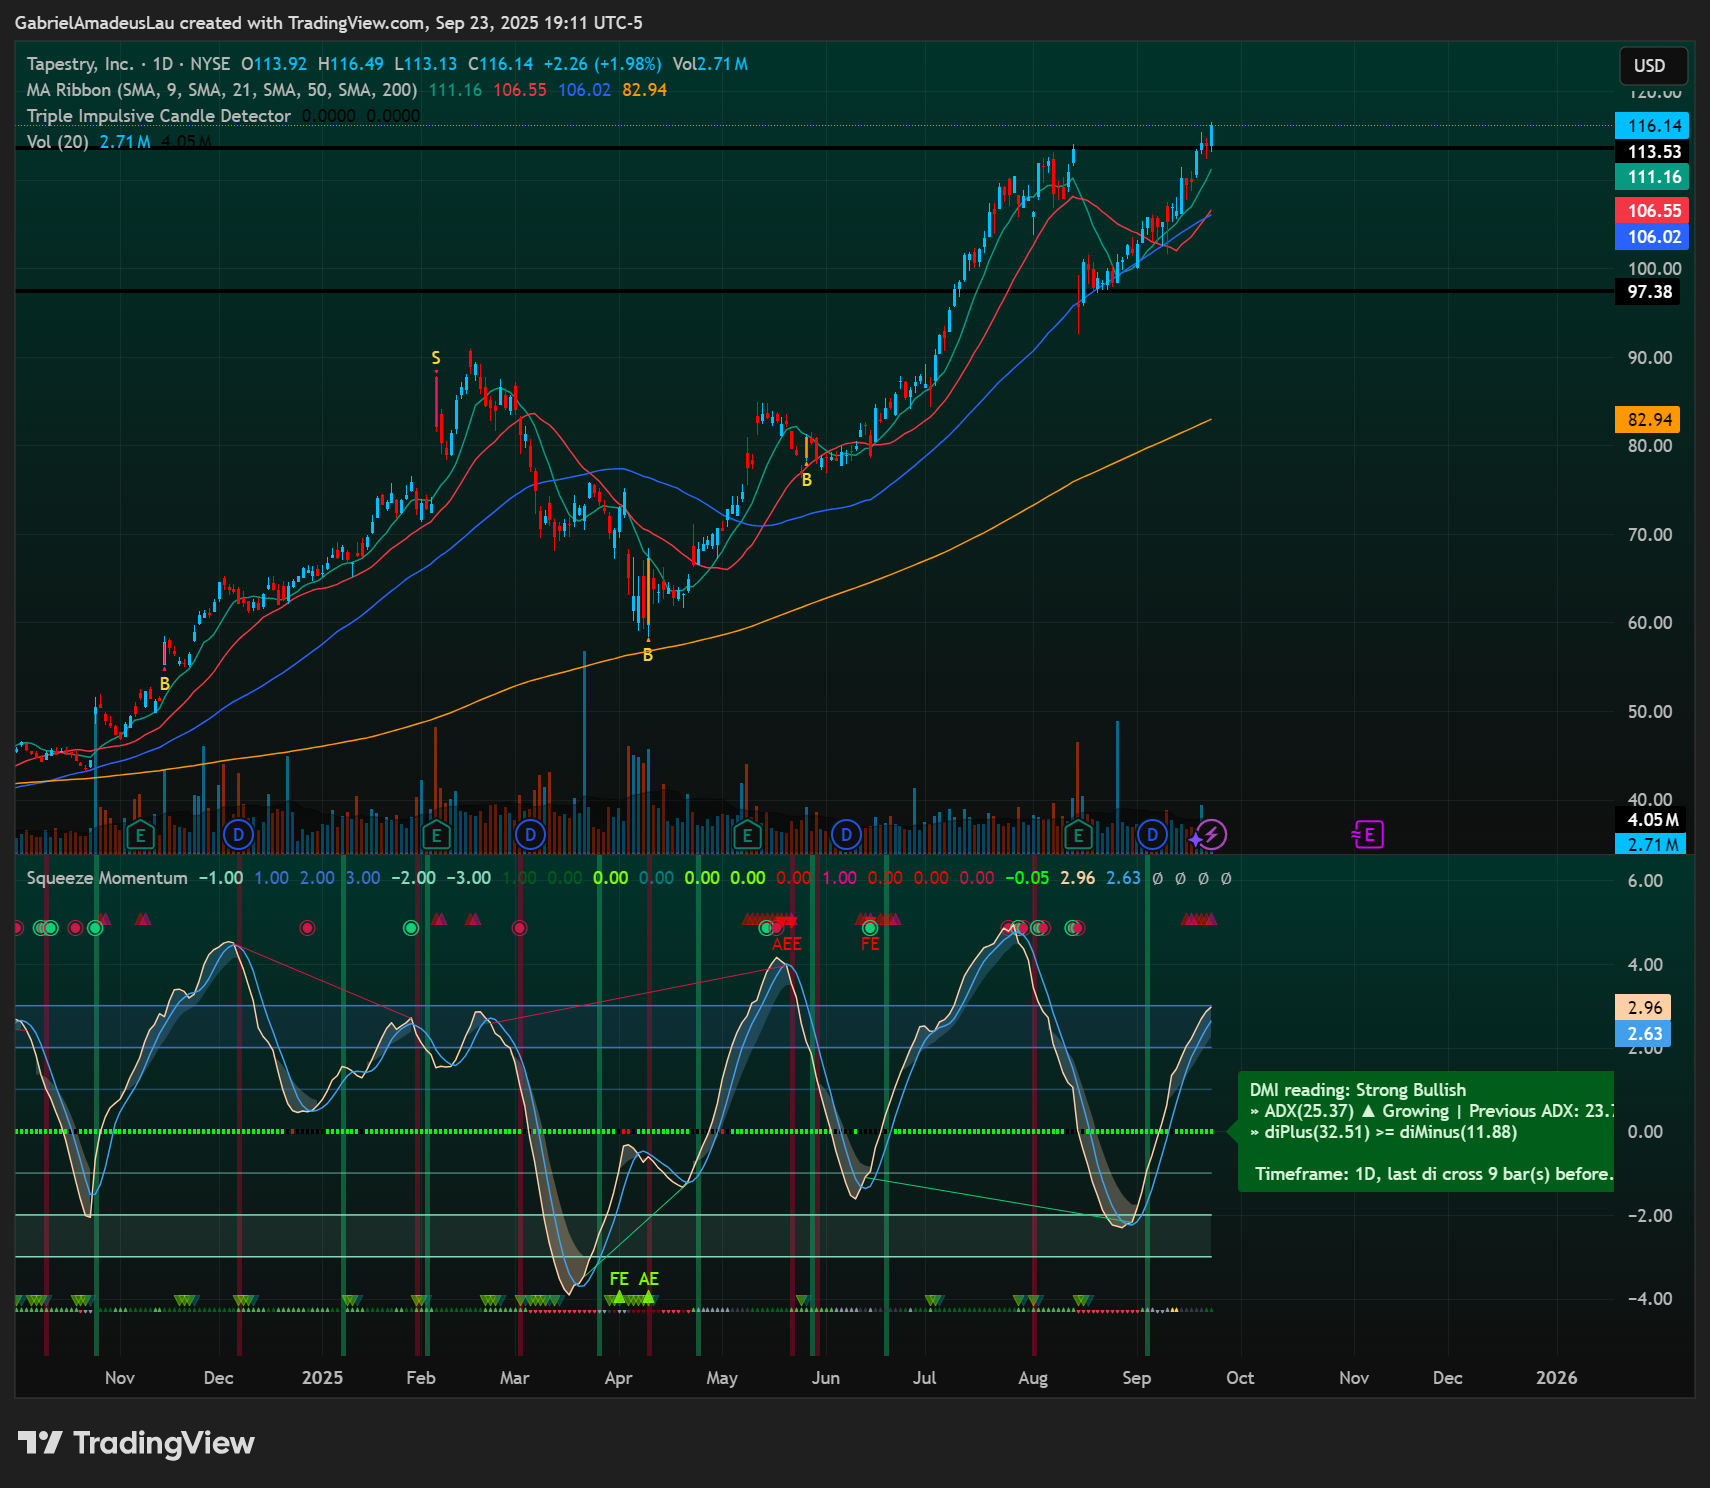Image resolution: width=1710 pixels, height=1488 pixels.
Task: Click the 116.14 current price label
Action: pyautogui.click(x=1652, y=126)
